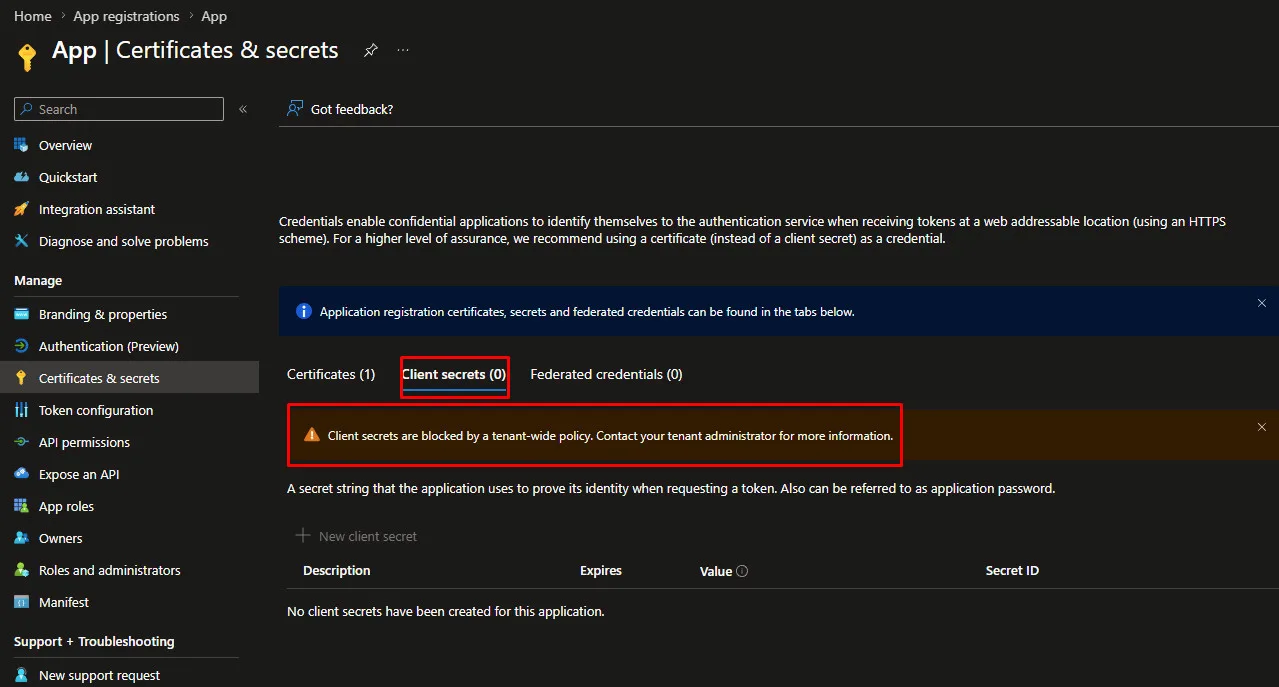Open API permissions in sidebar
1279x687 pixels.
click(x=84, y=442)
